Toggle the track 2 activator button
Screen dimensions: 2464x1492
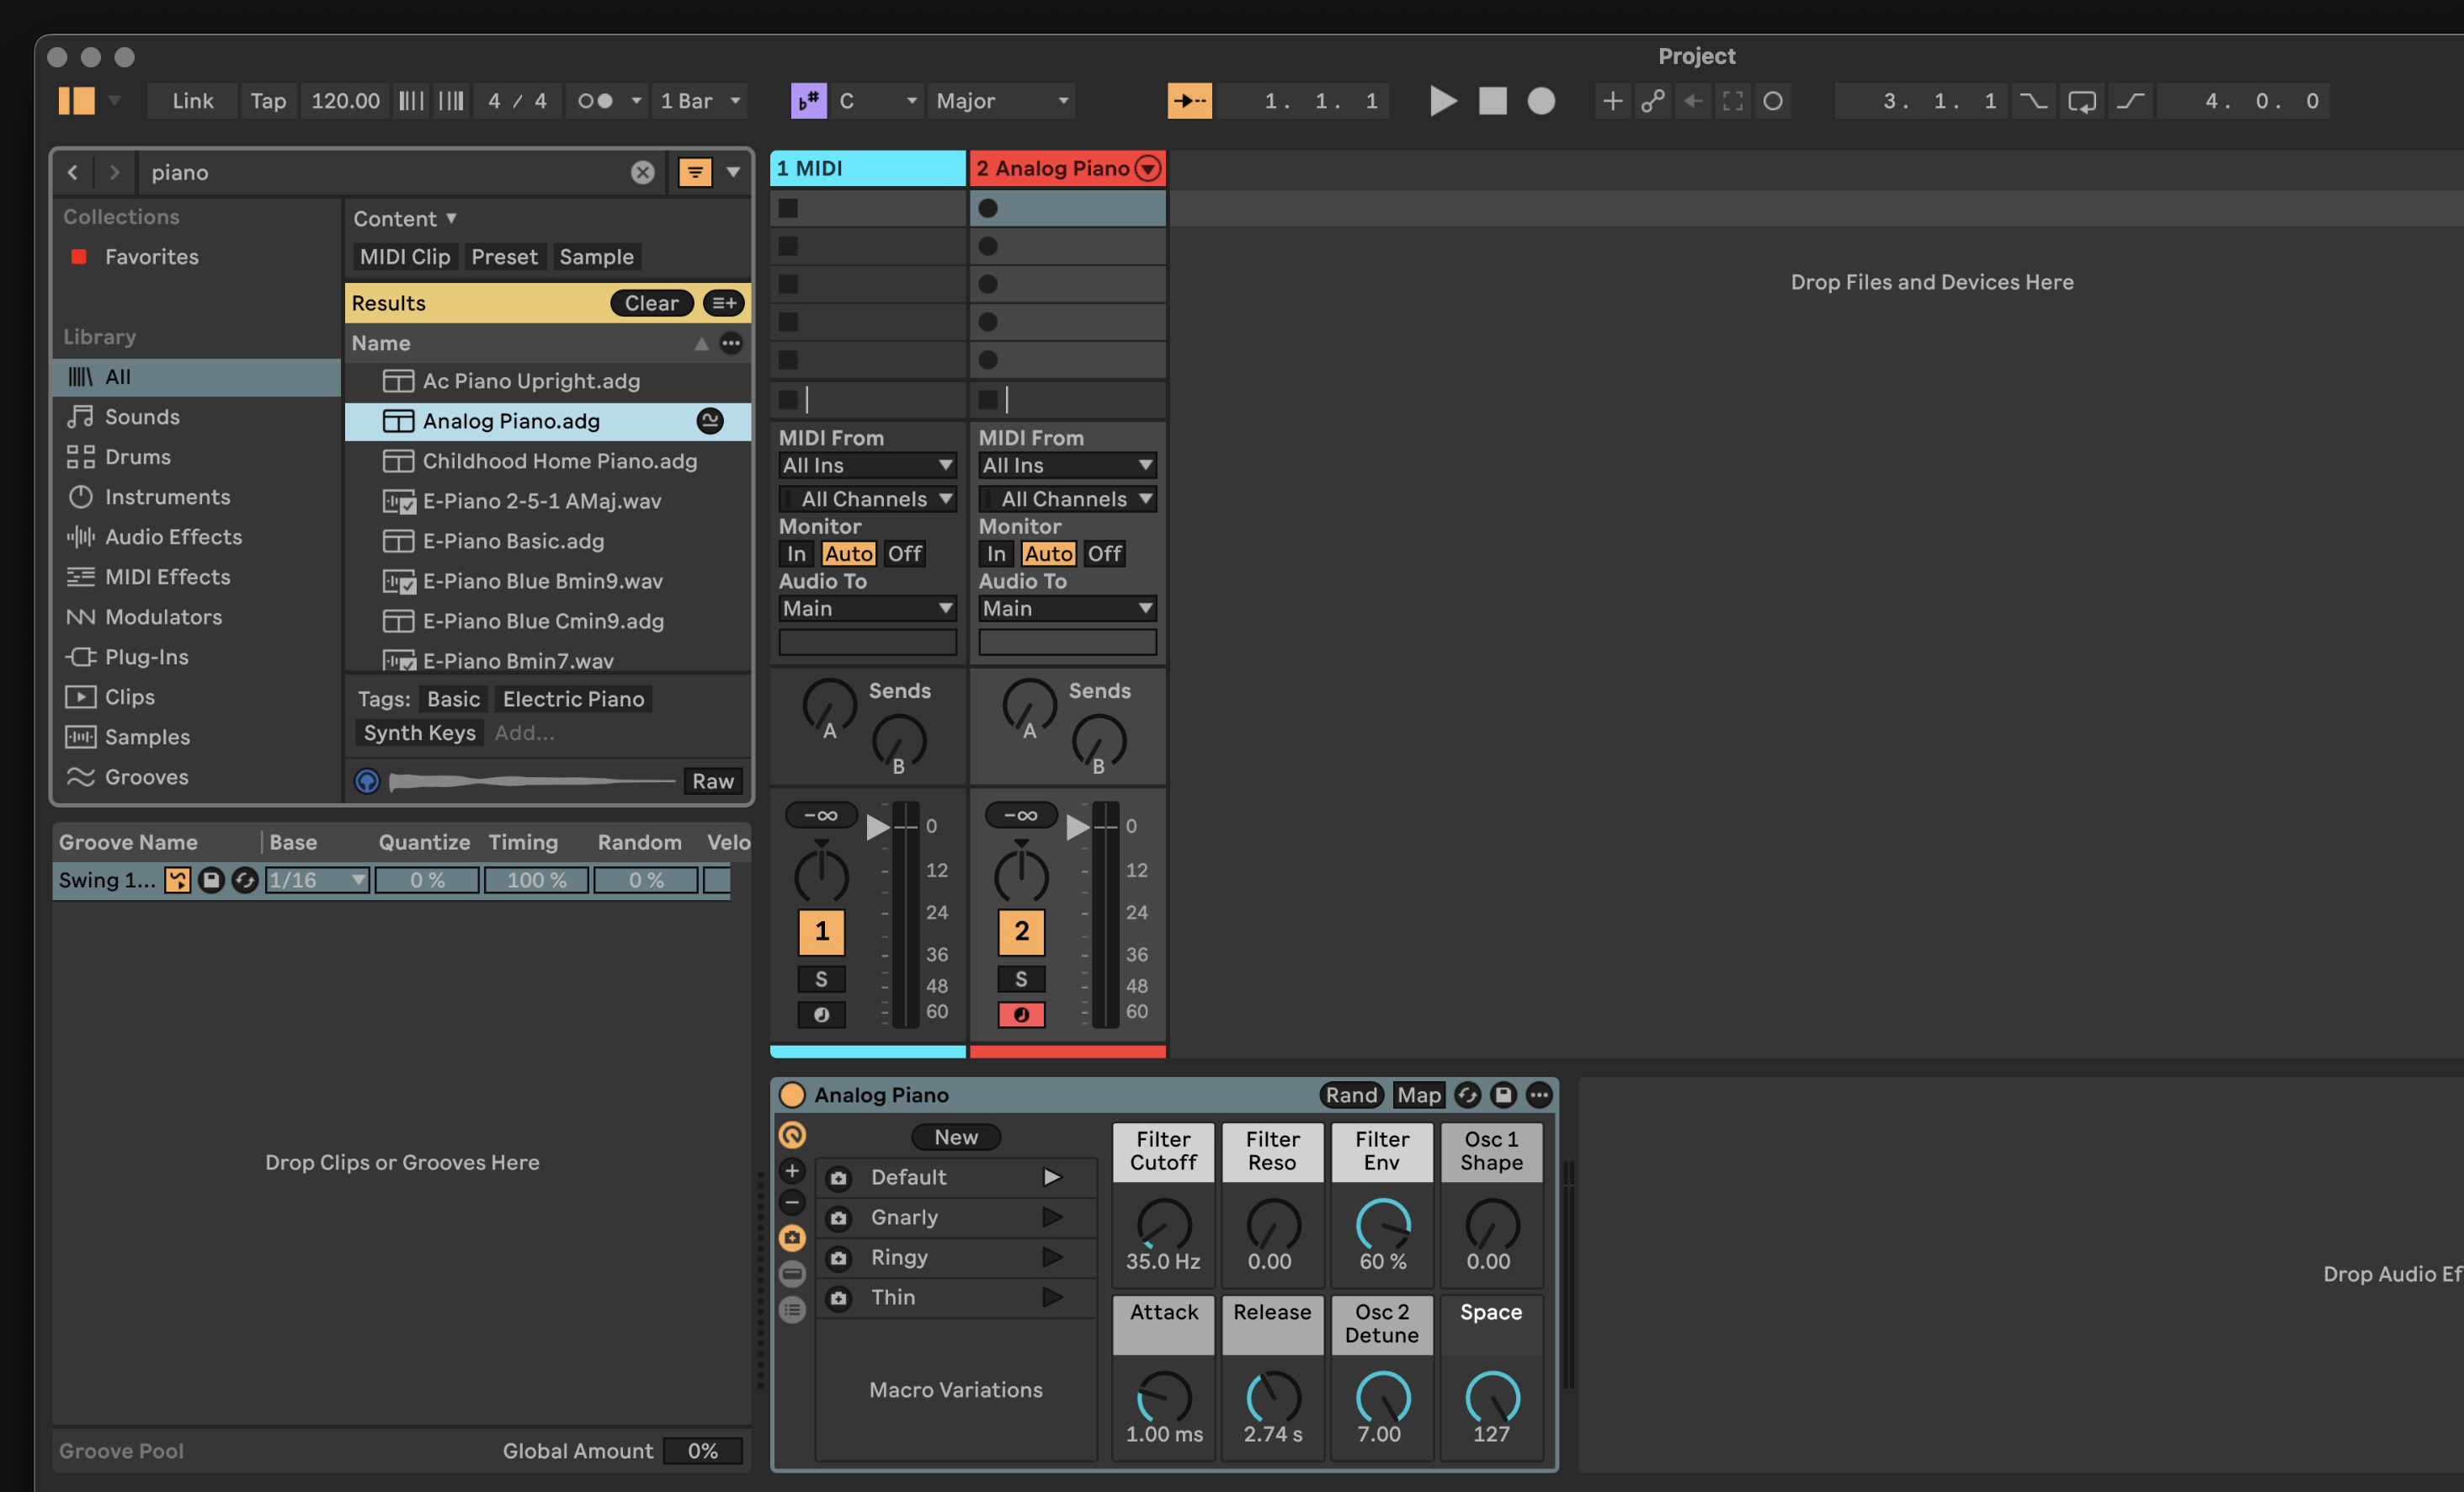click(1021, 932)
